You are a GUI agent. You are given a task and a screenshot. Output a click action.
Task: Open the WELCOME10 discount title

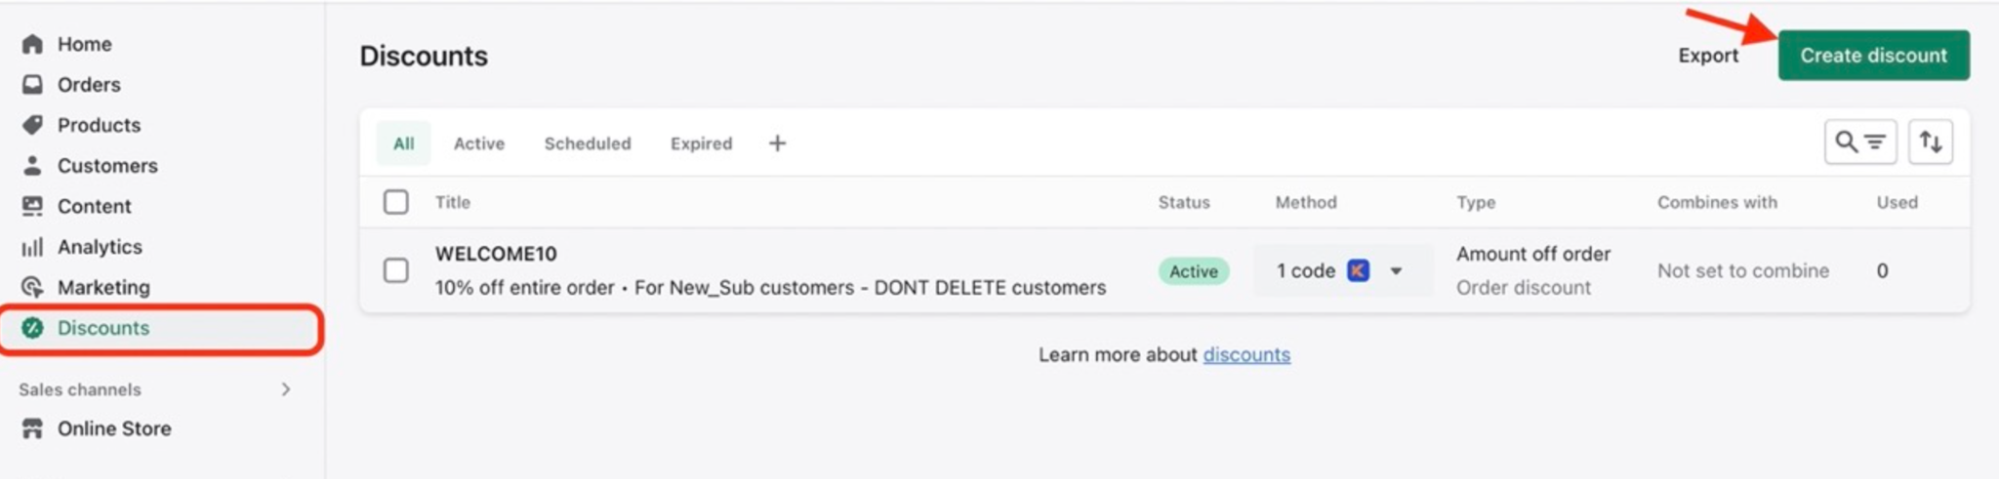pos(496,254)
